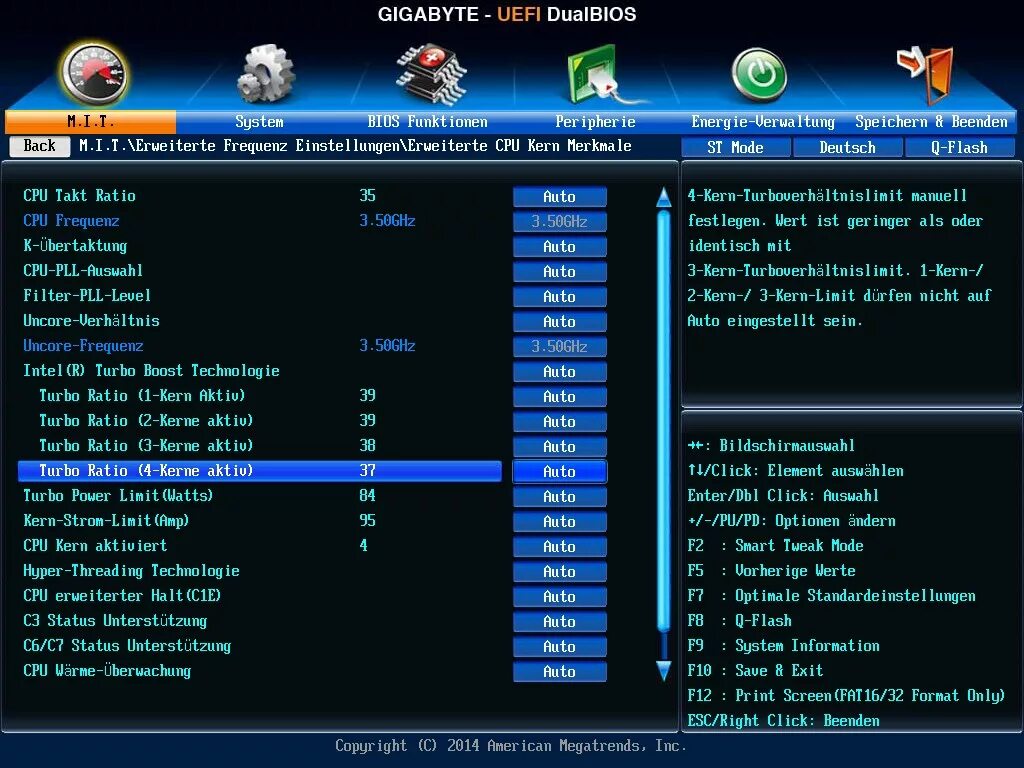Click the Energie-Verwaltung power icon
Screen dimensions: 1024x768
759,75
